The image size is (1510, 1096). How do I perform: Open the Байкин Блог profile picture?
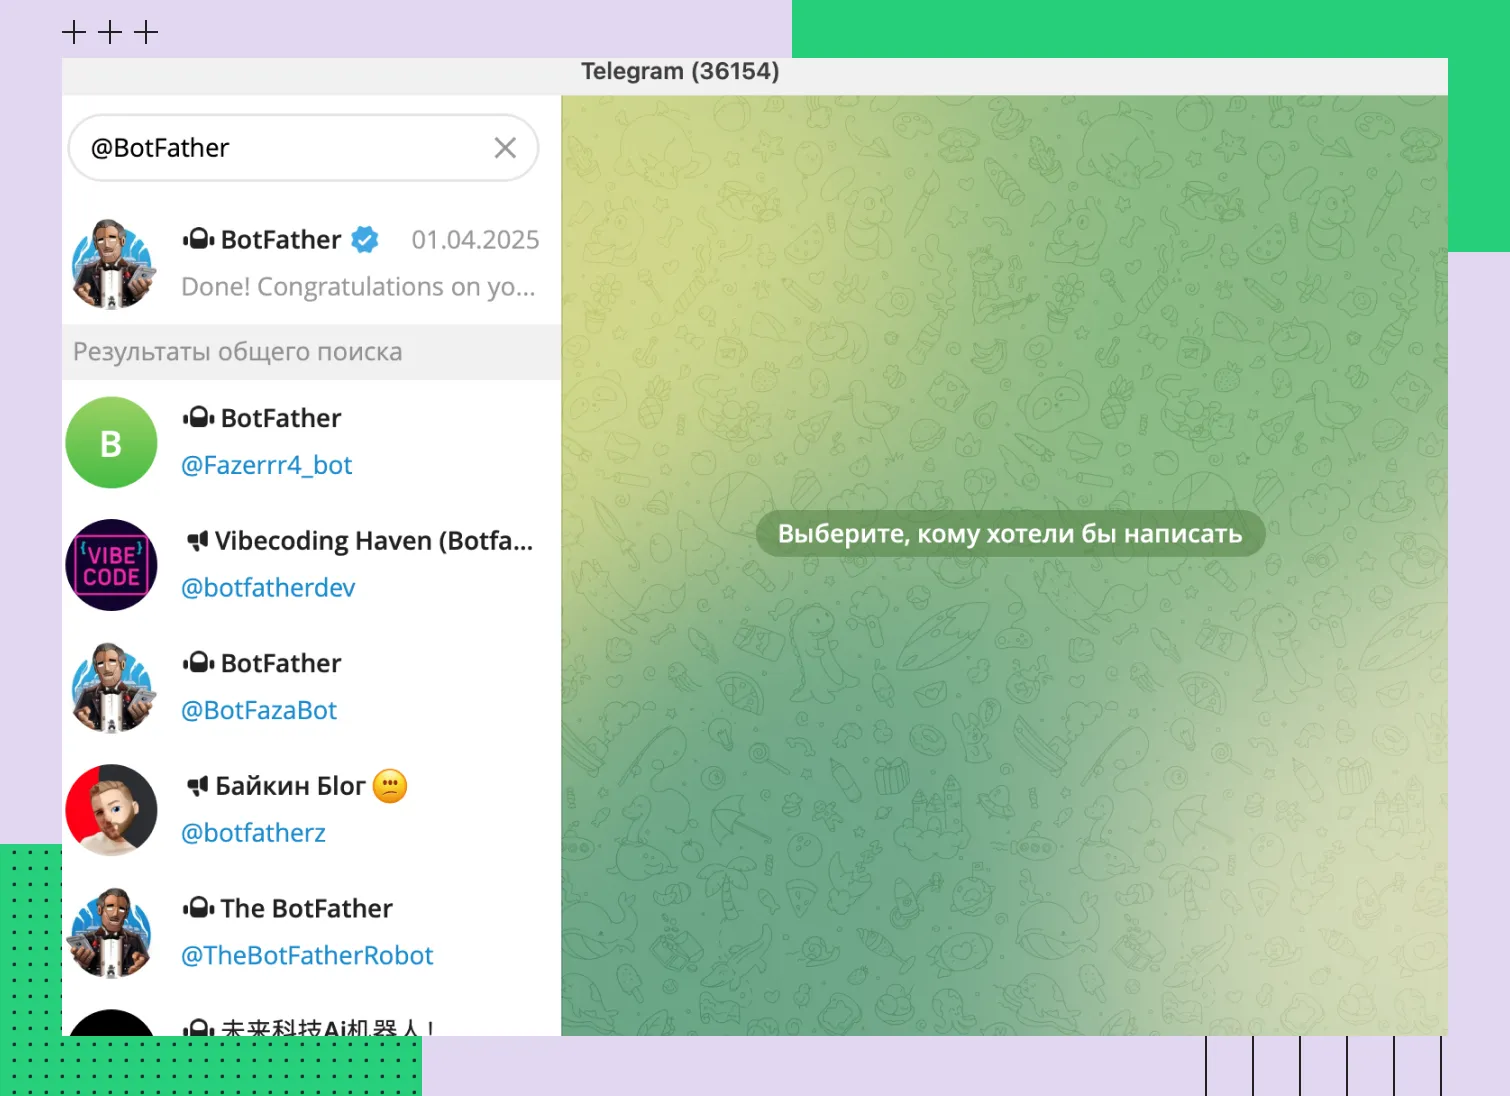111,810
